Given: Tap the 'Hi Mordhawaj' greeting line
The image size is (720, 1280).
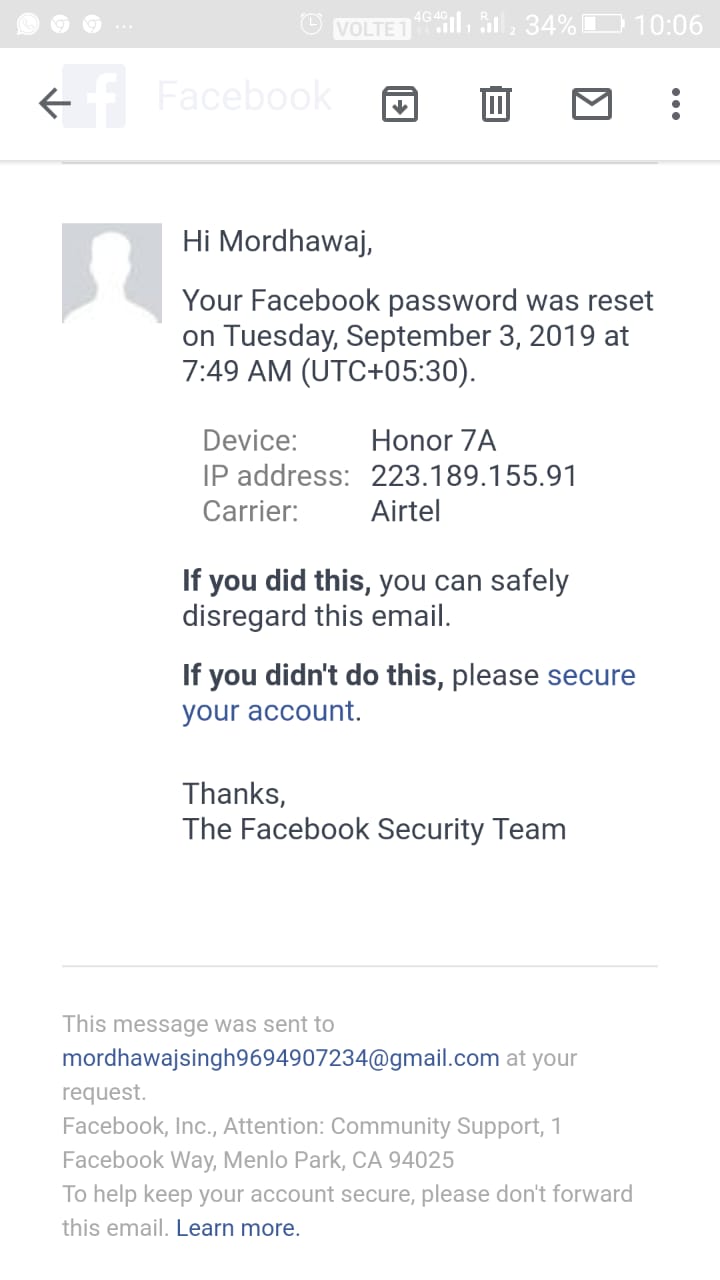Looking at the screenshot, I should [x=277, y=242].
